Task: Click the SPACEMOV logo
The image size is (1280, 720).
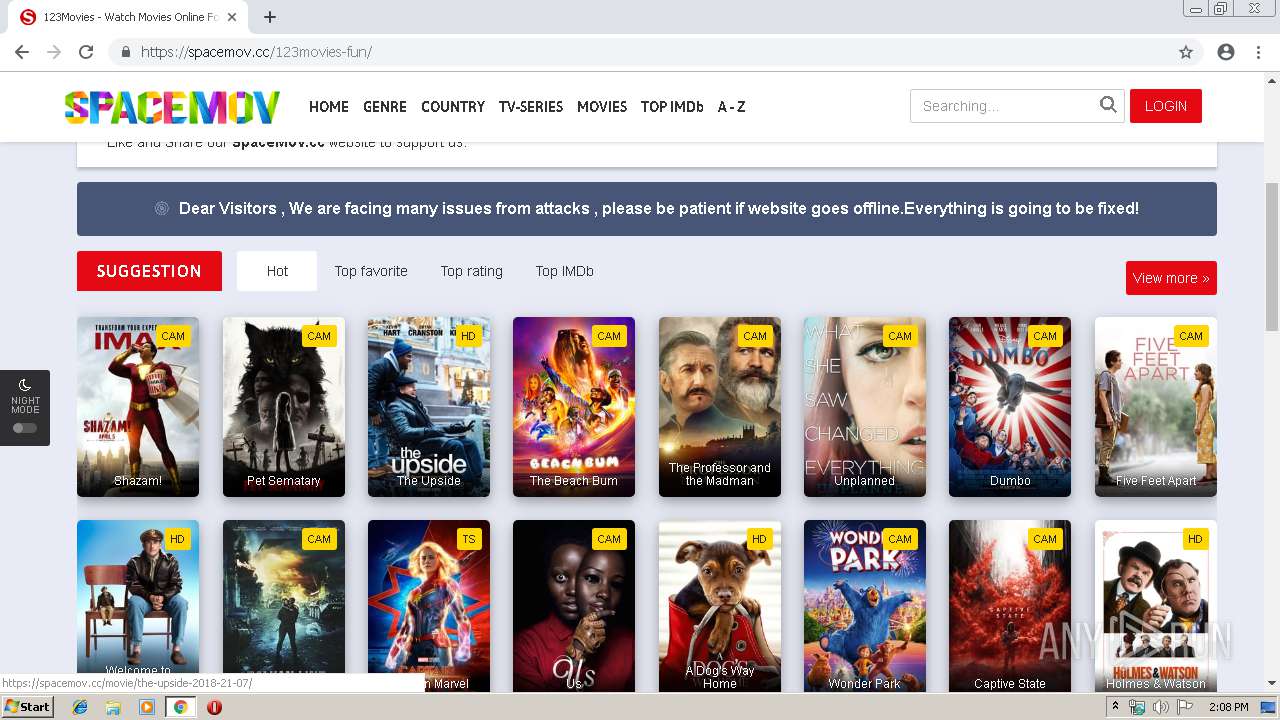Action: pyautogui.click(x=172, y=107)
